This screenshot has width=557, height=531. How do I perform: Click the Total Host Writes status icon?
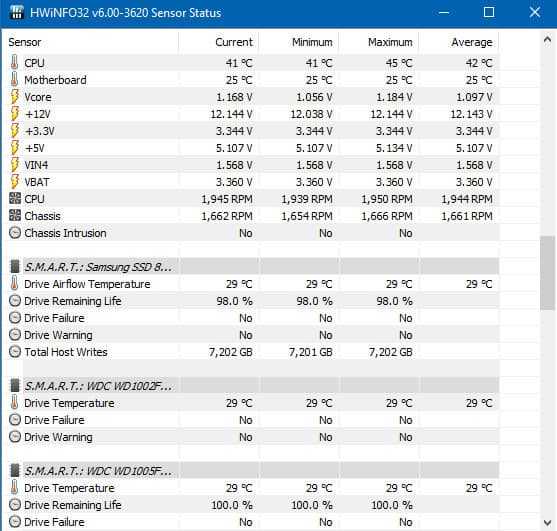15,352
